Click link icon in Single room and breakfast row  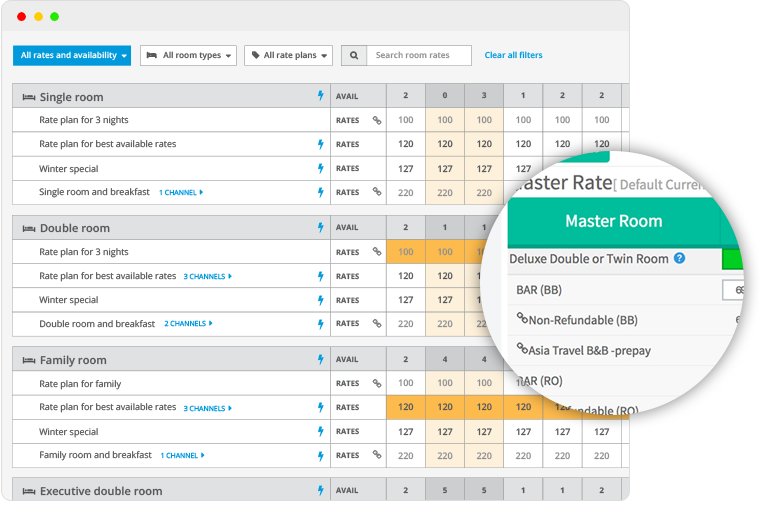pos(377,191)
